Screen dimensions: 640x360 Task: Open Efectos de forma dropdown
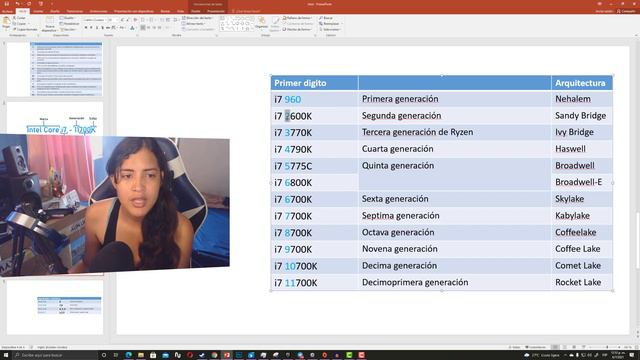tap(298, 29)
